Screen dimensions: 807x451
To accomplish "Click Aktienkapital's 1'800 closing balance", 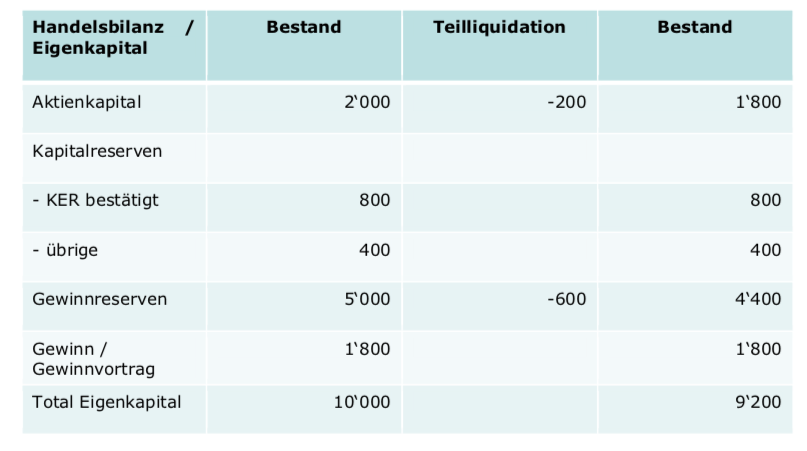I will pyautogui.click(x=758, y=102).
